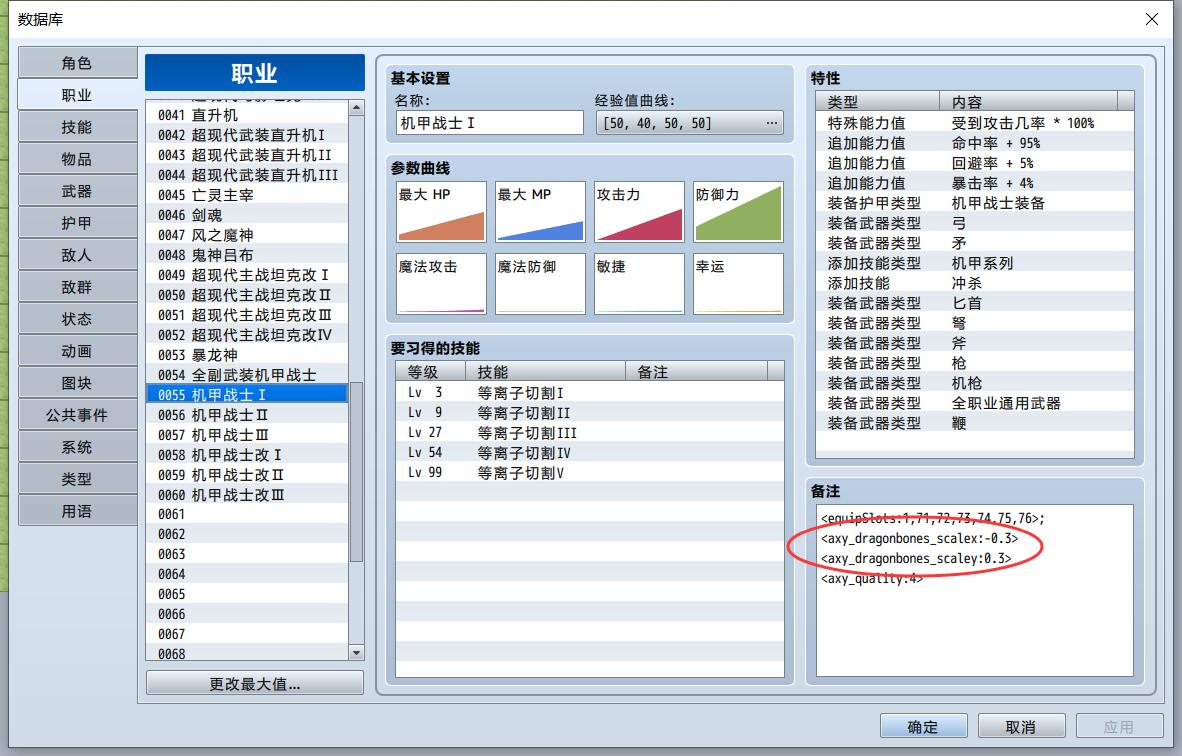Open the 最大 MP parameter curve

click(540, 212)
